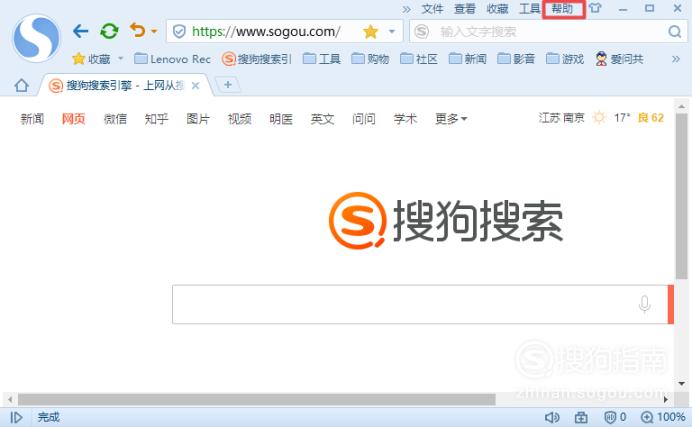
Task: Click the orange undo restore icon
Action: (138, 30)
